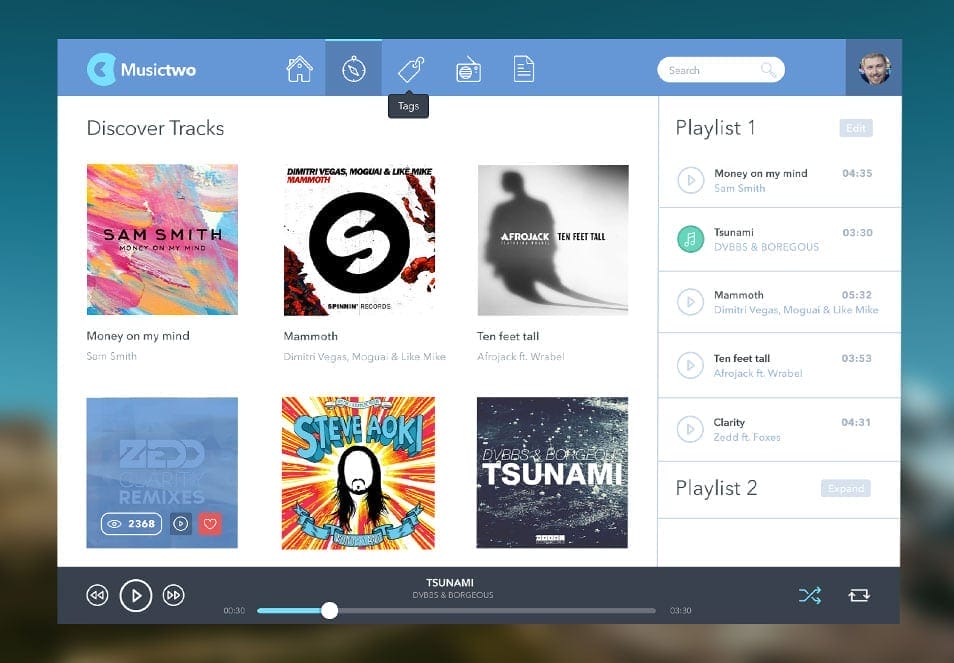
Task: Click the eye view counter on Clarity Remixes cover
Action: 130,523
